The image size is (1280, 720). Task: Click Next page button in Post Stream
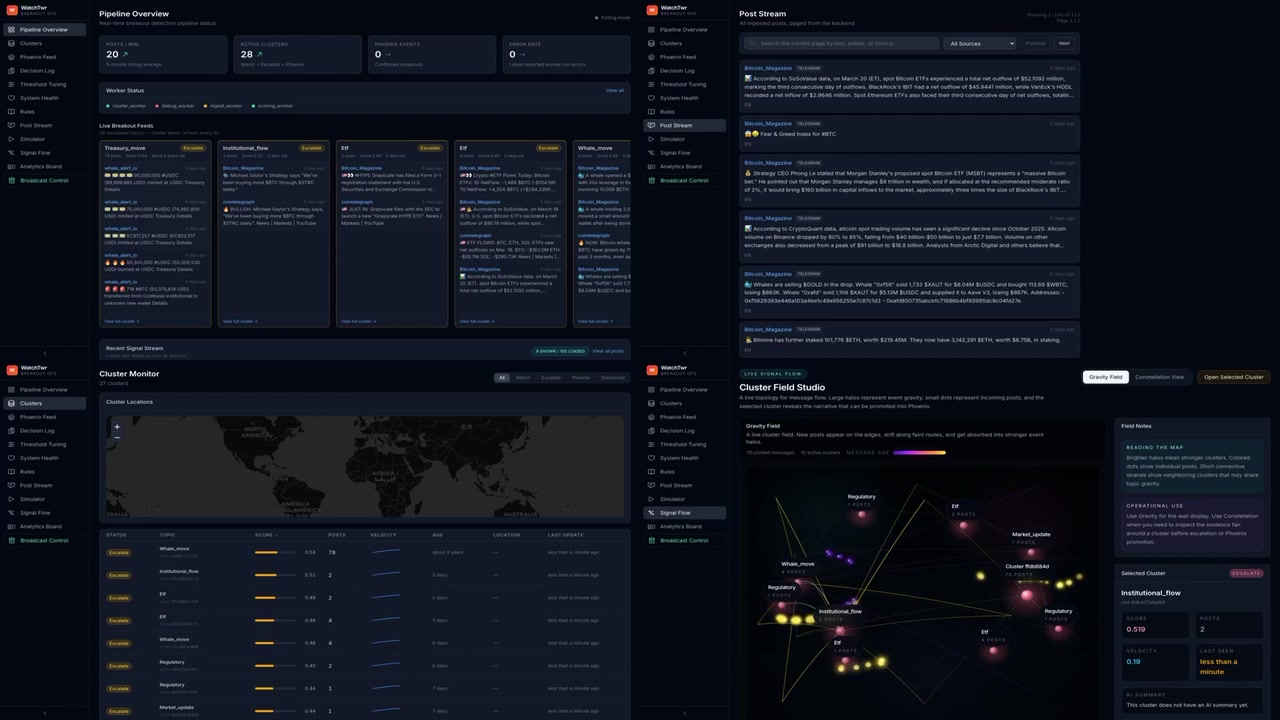pos(1064,44)
